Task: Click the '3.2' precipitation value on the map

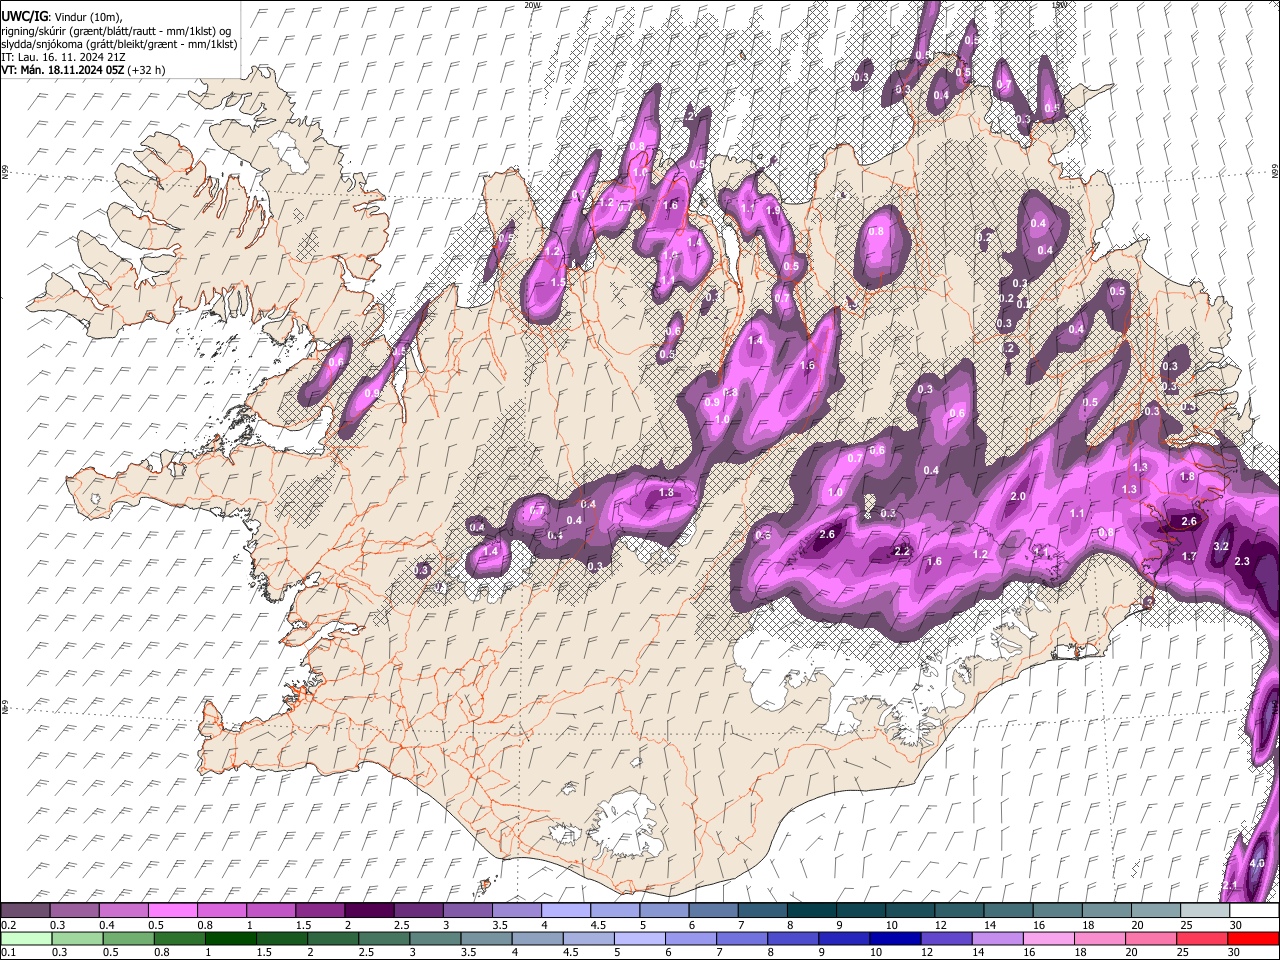Action: pos(1221,547)
